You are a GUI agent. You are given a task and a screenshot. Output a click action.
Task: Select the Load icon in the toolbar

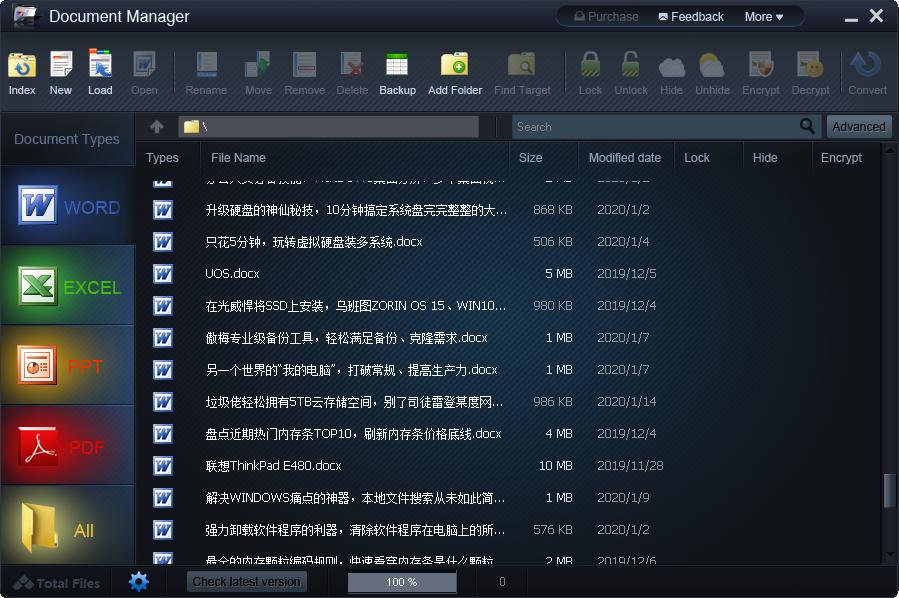pos(99,70)
